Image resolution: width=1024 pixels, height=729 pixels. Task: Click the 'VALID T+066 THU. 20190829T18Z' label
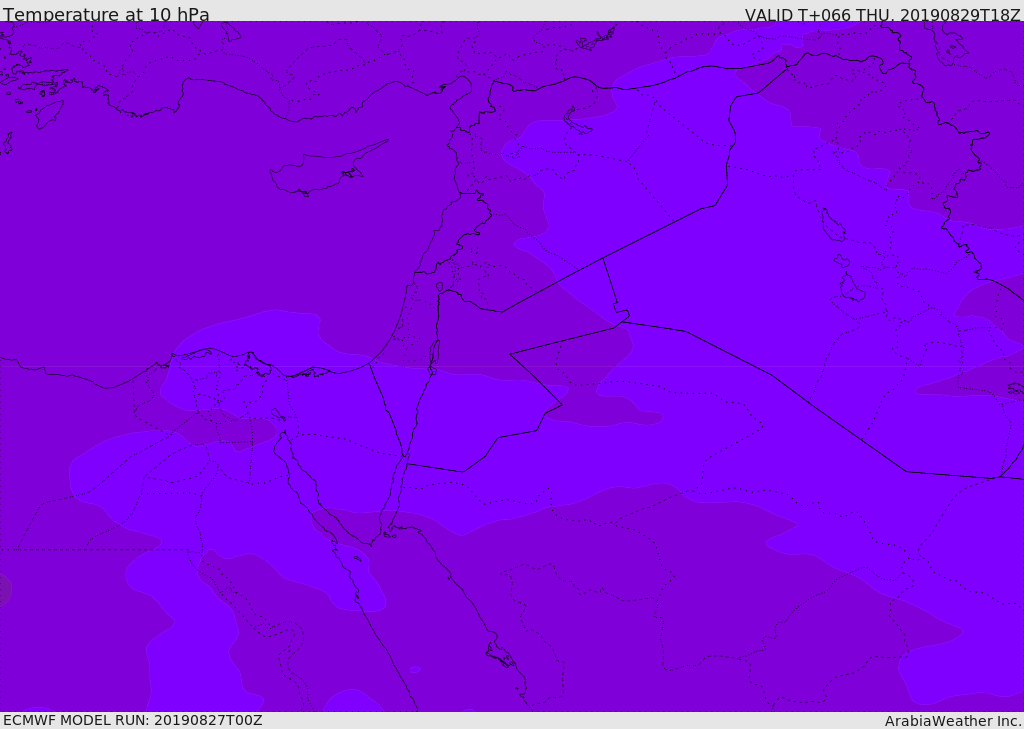(x=882, y=14)
